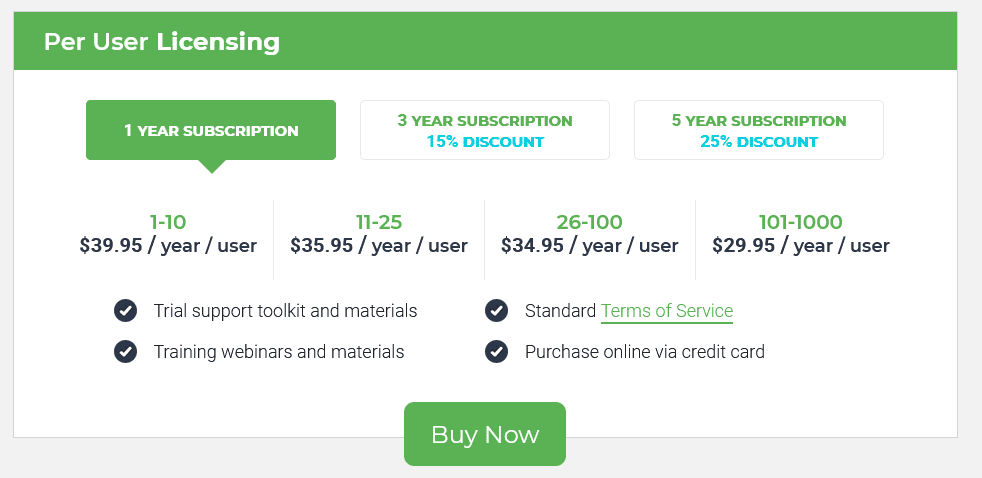
Task: Select the 1 Year Subscription tab
Action: click(x=211, y=130)
